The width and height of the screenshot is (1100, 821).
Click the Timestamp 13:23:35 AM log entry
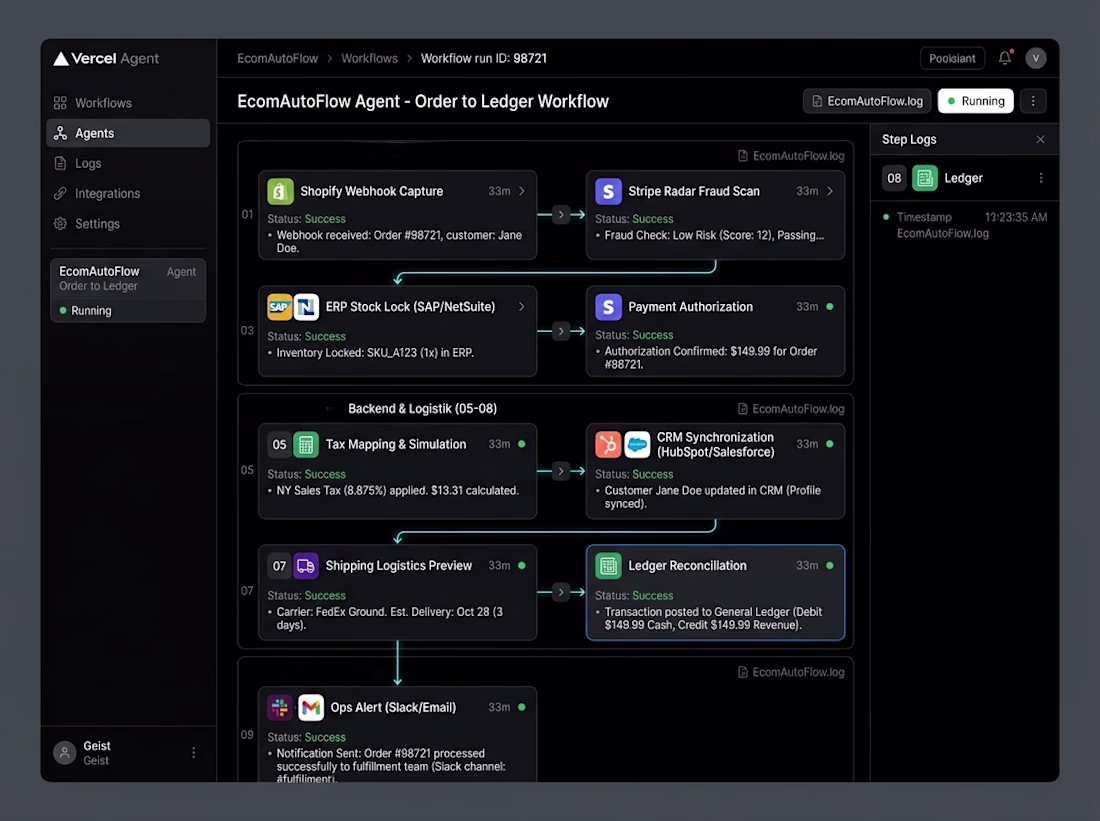click(x=965, y=225)
